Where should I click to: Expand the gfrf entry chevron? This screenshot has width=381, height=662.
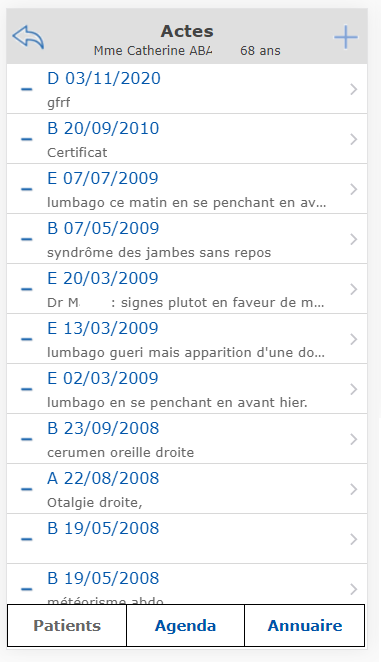[x=354, y=89]
